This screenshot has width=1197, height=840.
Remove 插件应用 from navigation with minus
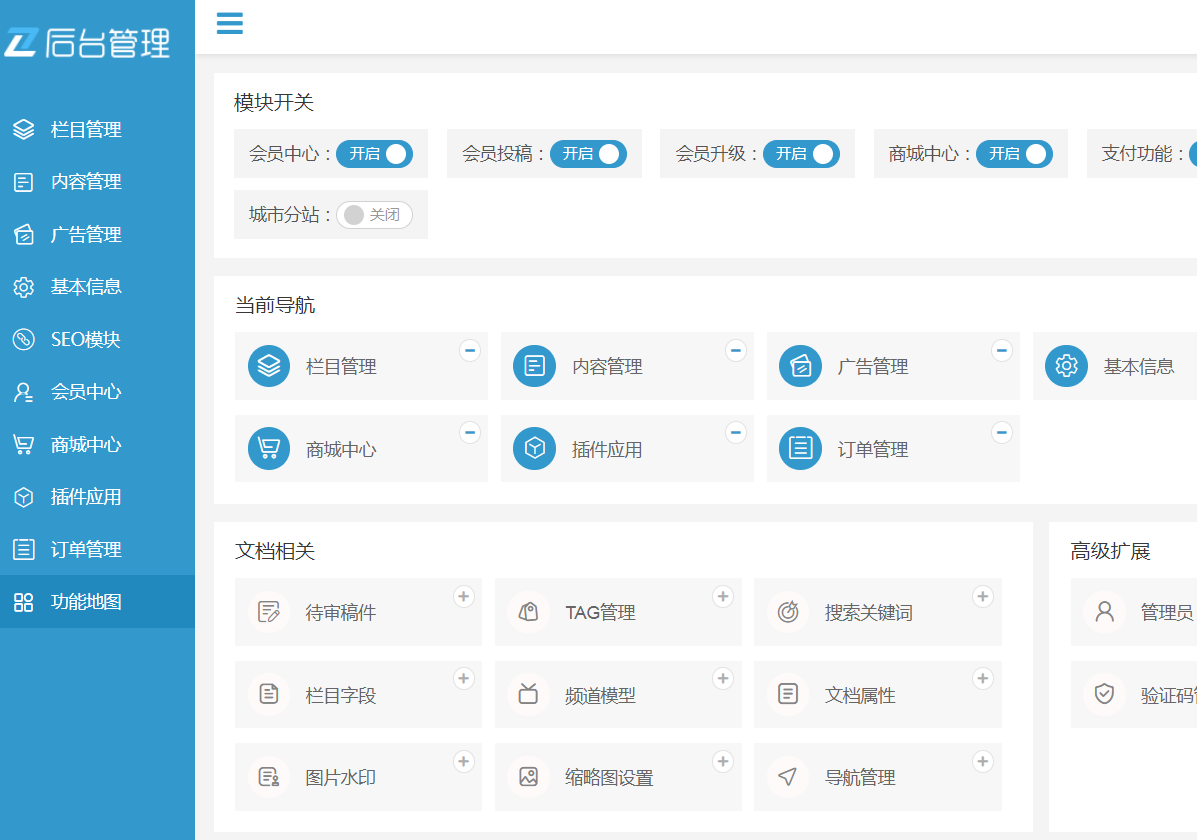pyautogui.click(x=735, y=433)
